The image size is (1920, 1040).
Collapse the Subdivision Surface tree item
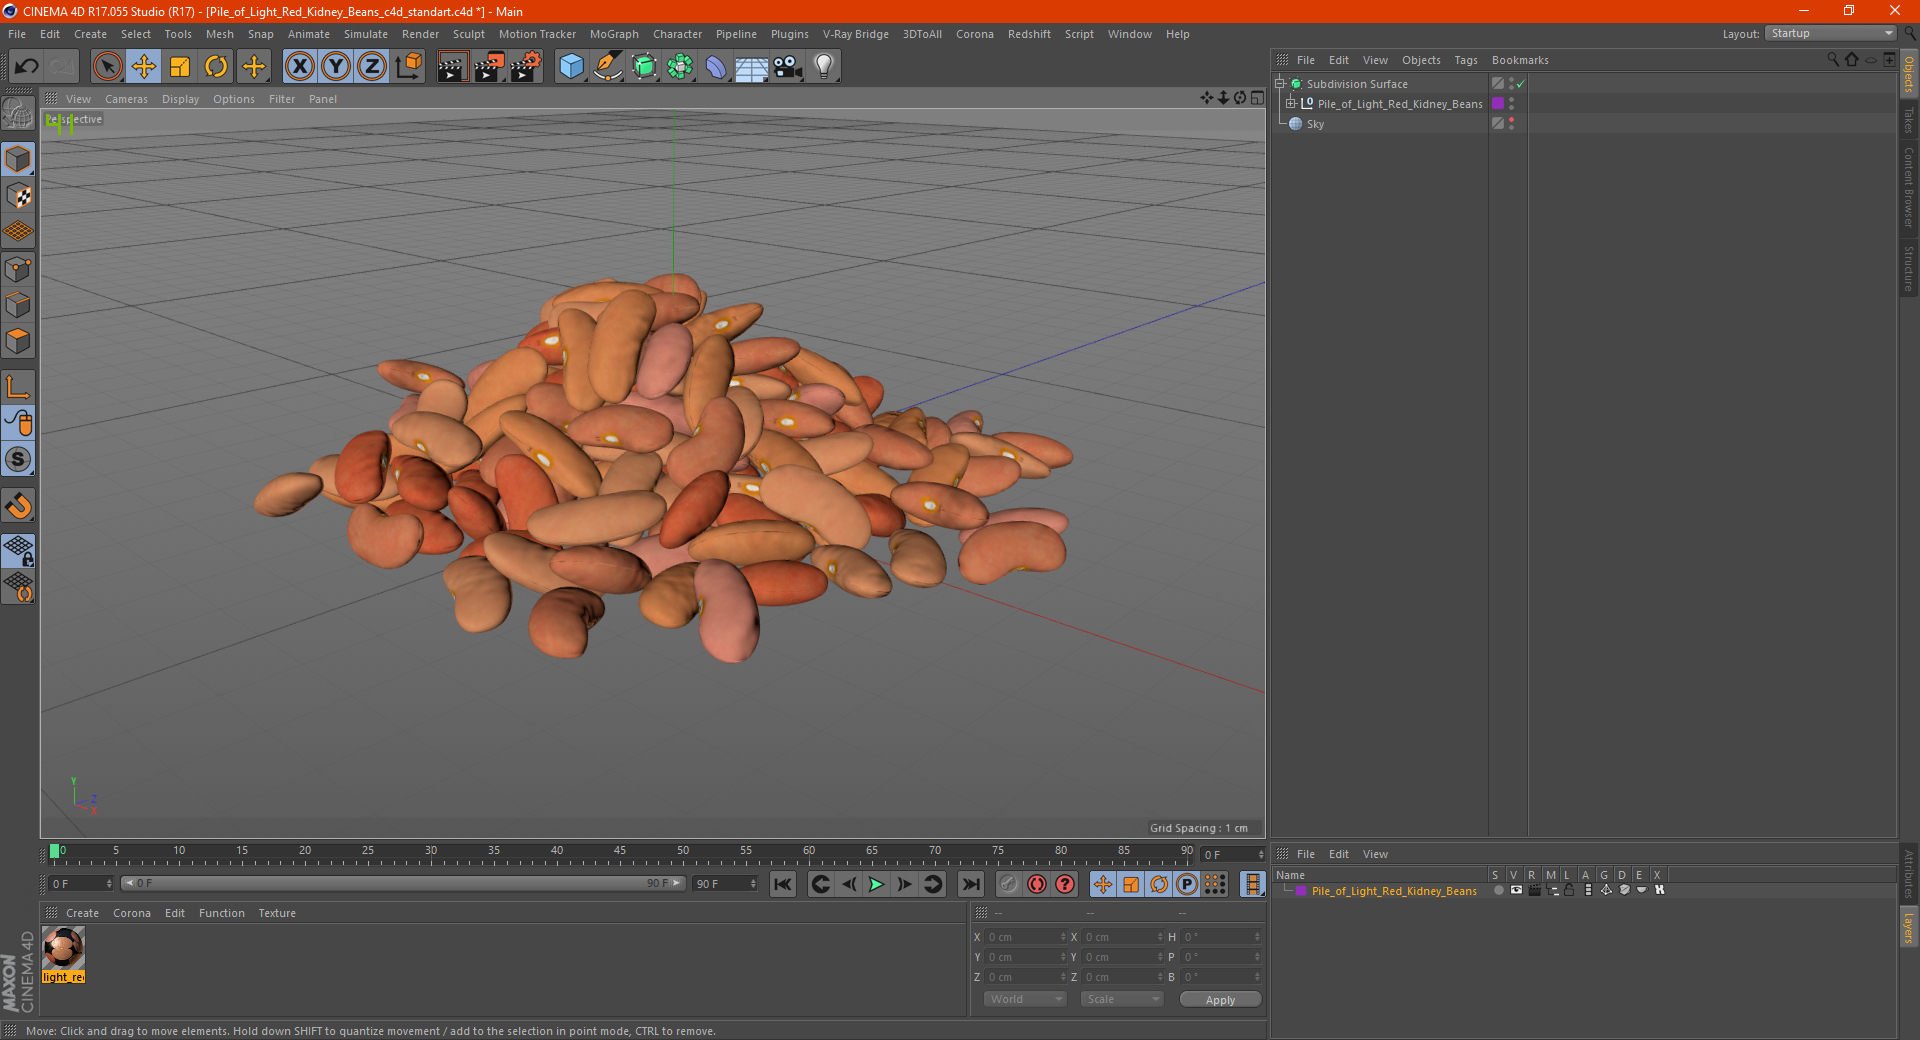coord(1279,84)
